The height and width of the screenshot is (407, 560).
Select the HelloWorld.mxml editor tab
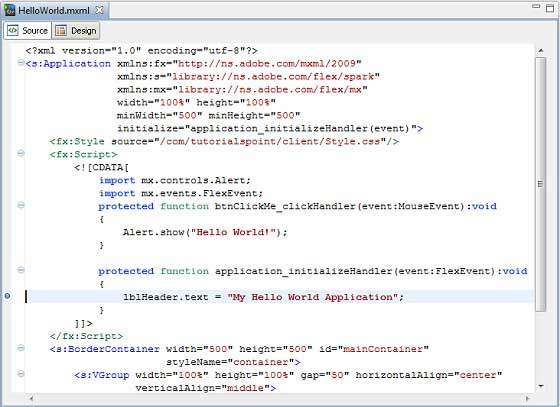[54, 10]
